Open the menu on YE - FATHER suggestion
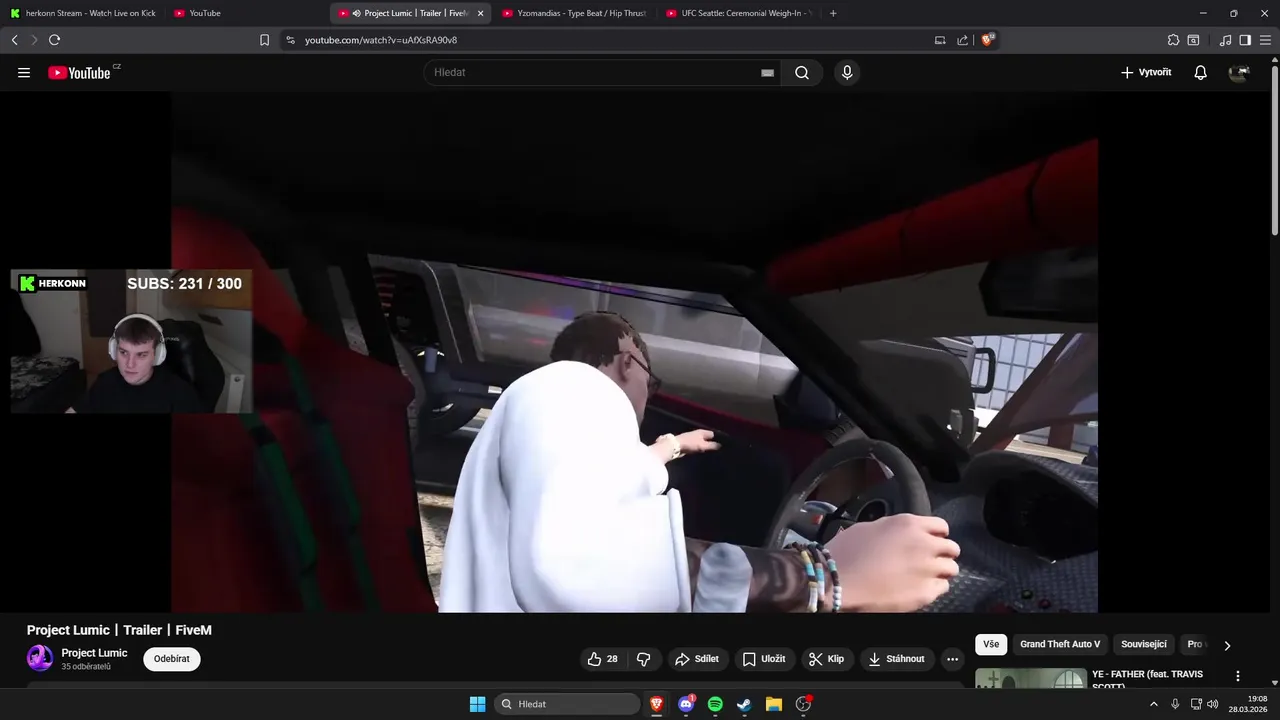This screenshot has height=720, width=1280. (1238, 676)
